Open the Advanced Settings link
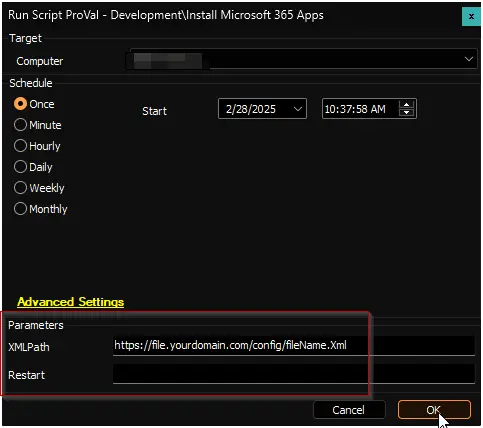483x428 pixels. (71, 302)
